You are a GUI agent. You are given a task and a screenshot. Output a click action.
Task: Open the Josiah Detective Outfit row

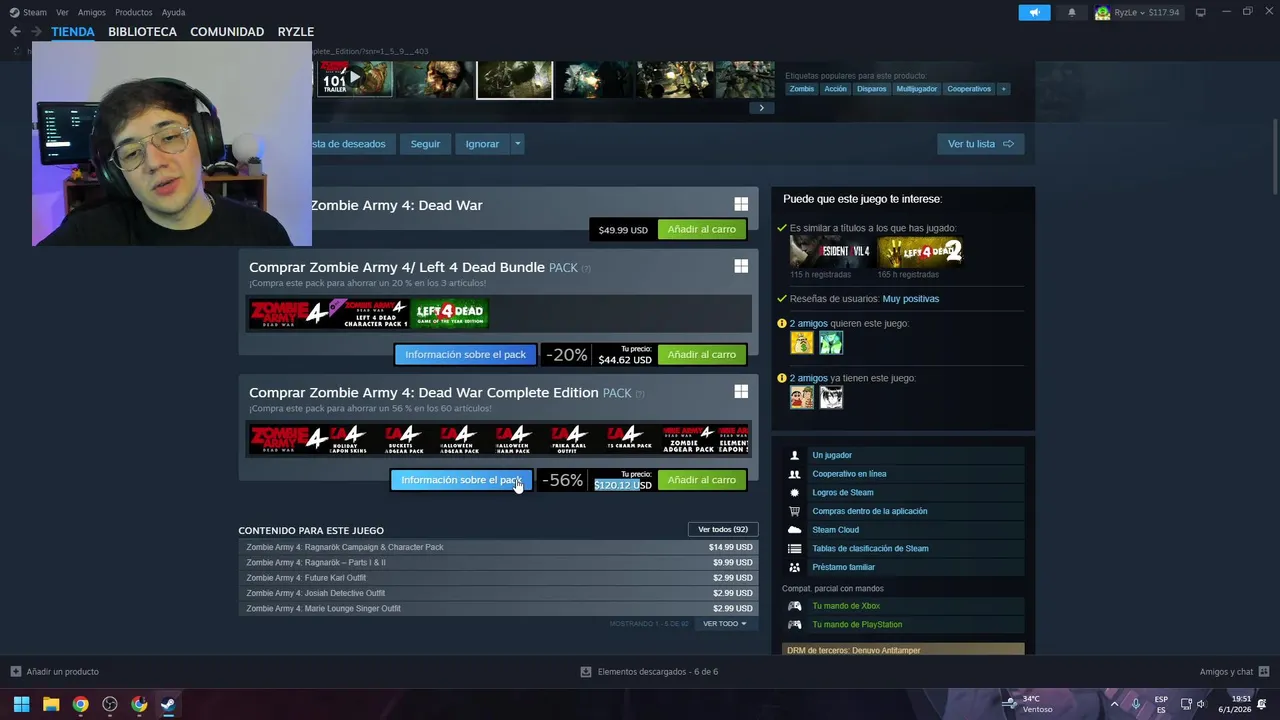click(499, 593)
